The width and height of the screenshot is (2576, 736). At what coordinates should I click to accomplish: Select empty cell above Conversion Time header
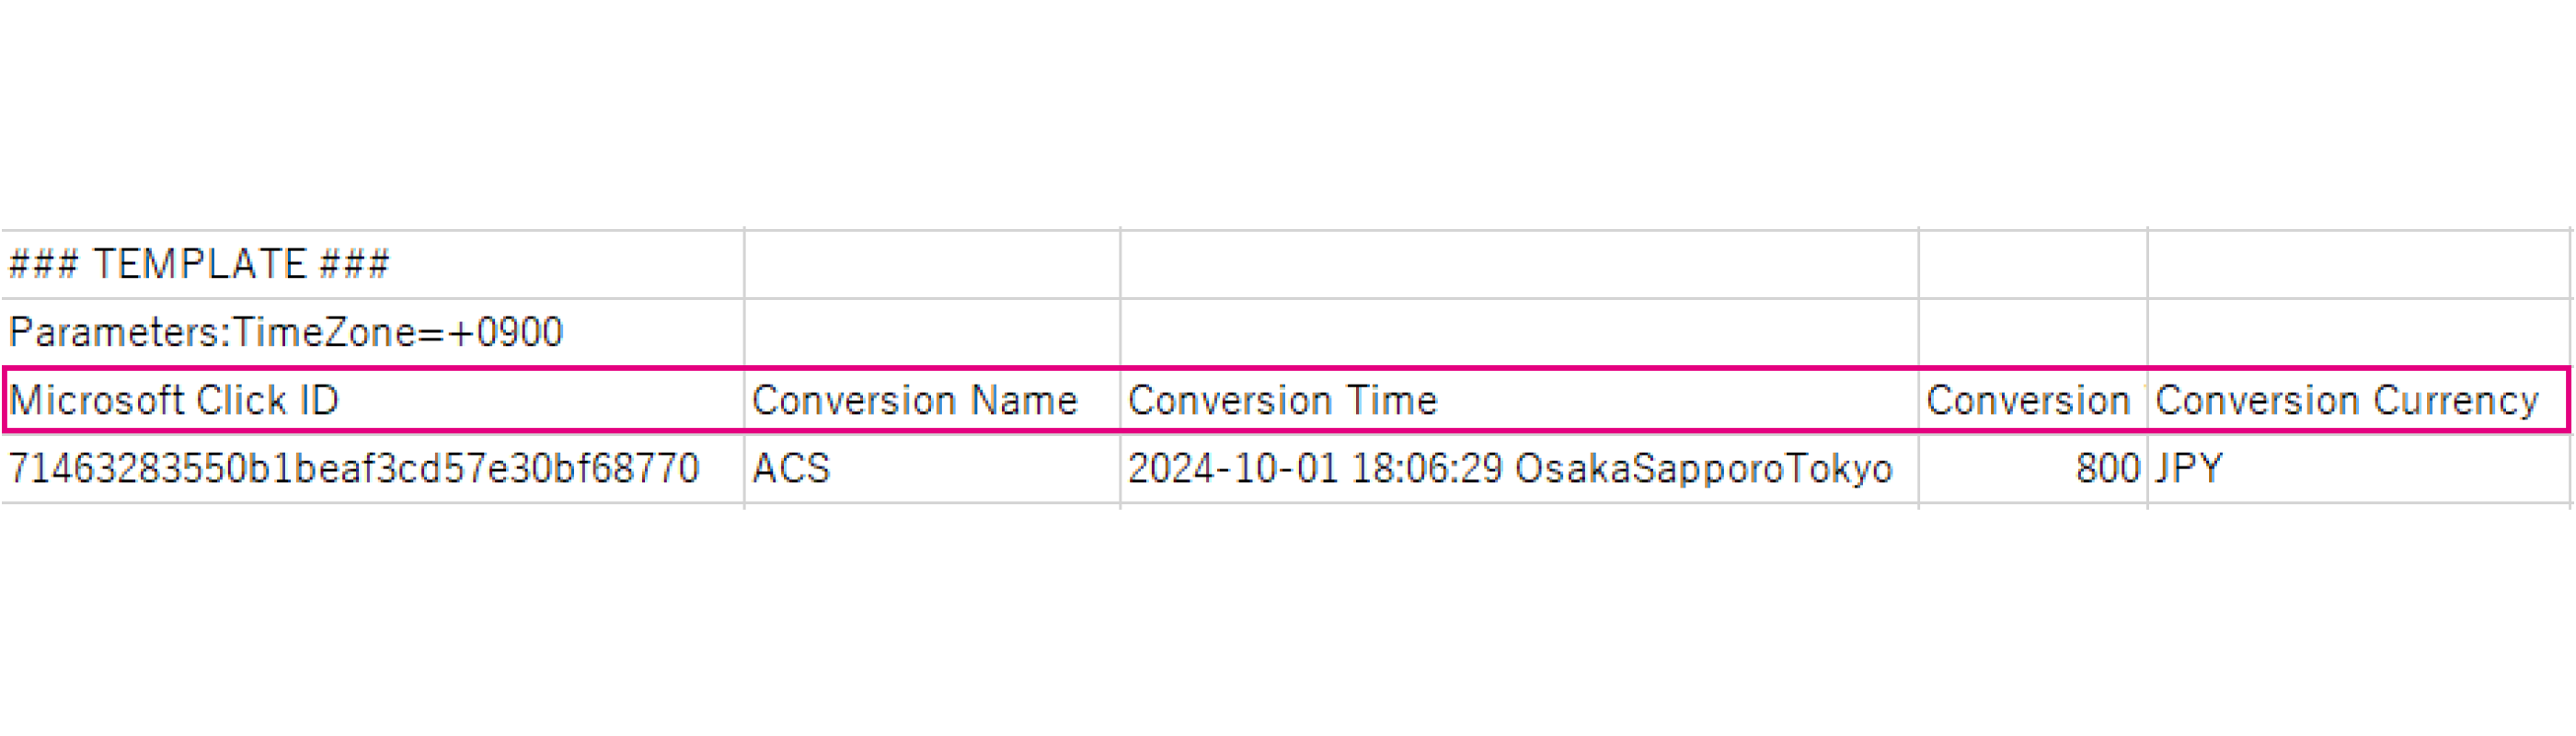(1519, 332)
